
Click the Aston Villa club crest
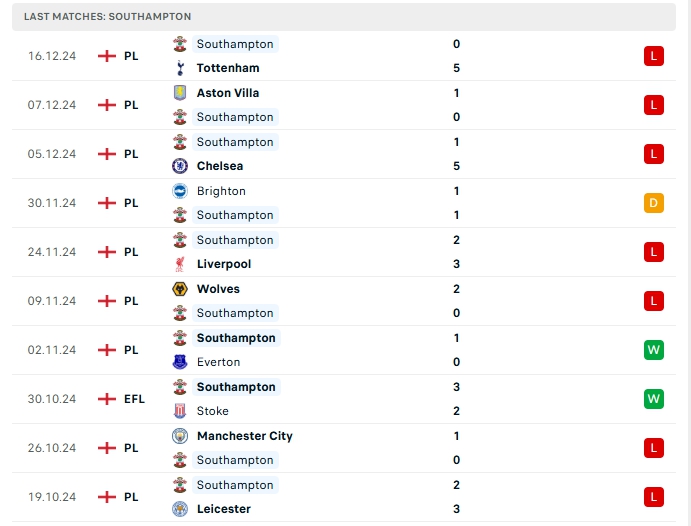coord(180,93)
